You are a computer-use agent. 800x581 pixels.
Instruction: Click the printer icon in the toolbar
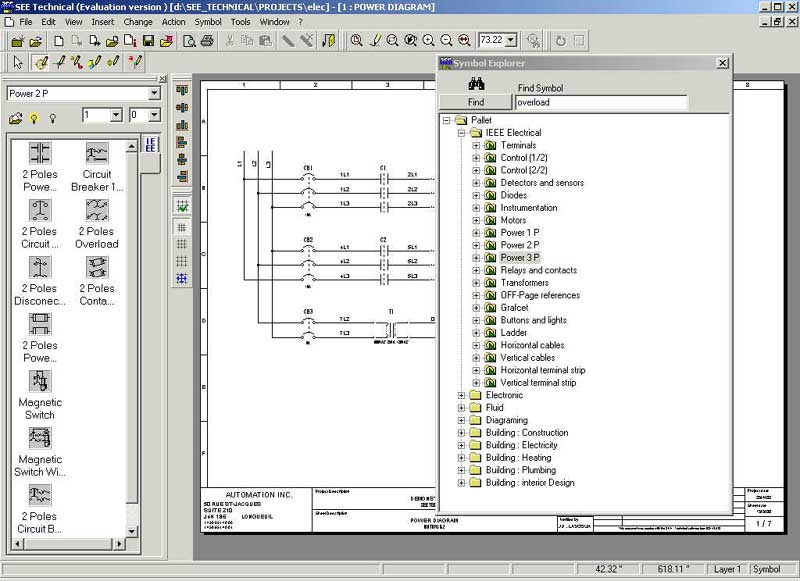[x=207, y=41]
